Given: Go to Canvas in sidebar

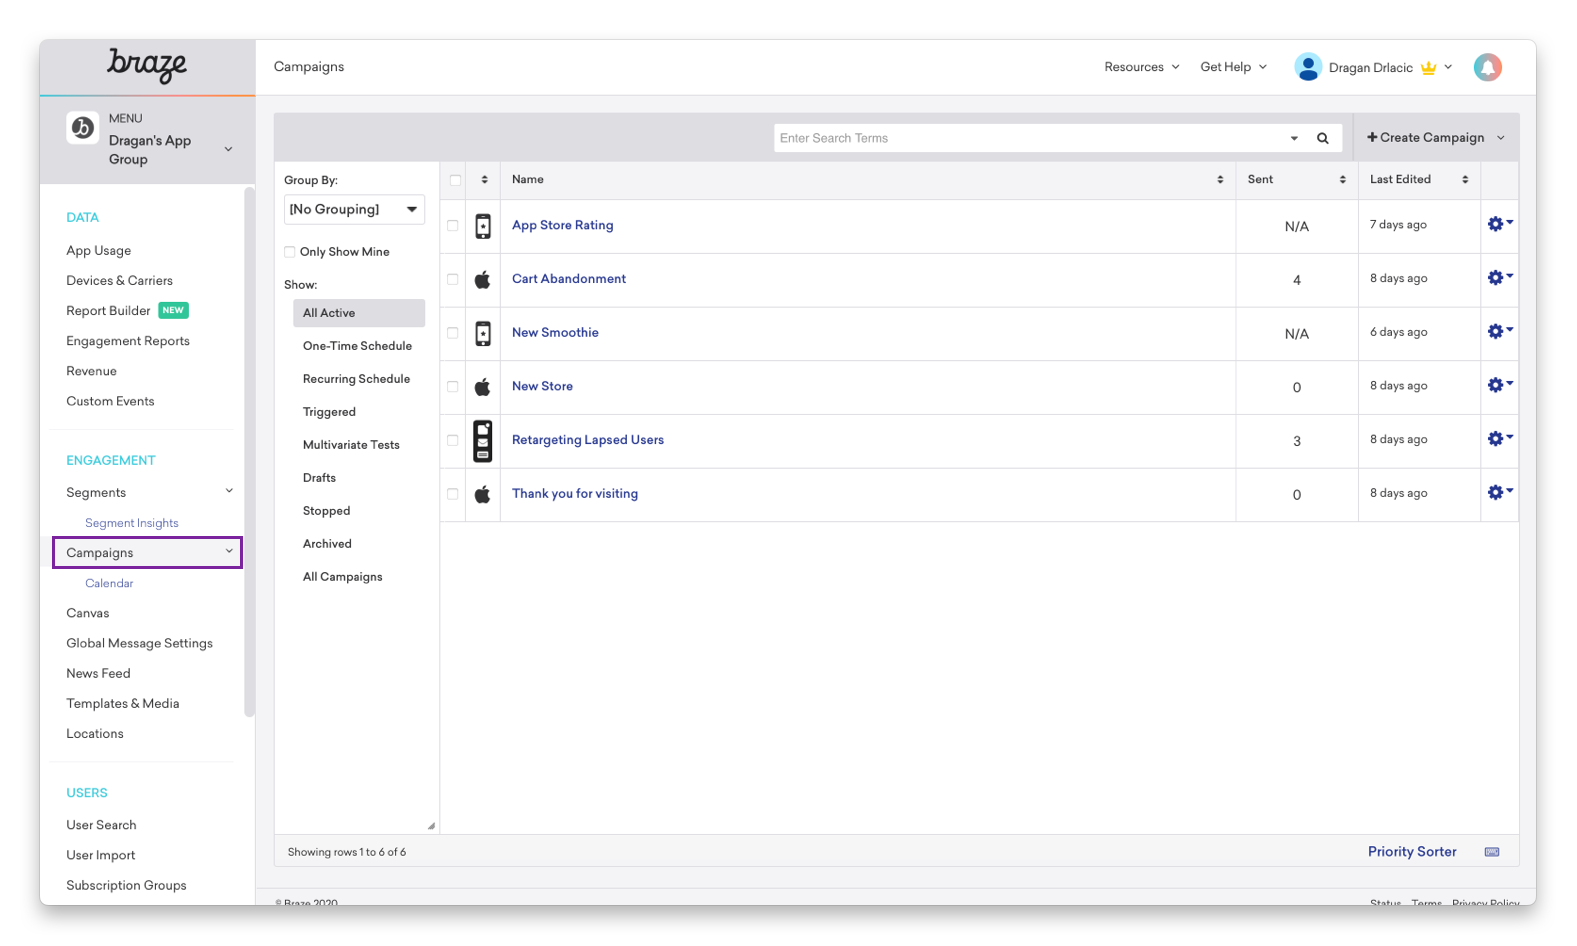Looking at the screenshot, I should click(x=88, y=613).
